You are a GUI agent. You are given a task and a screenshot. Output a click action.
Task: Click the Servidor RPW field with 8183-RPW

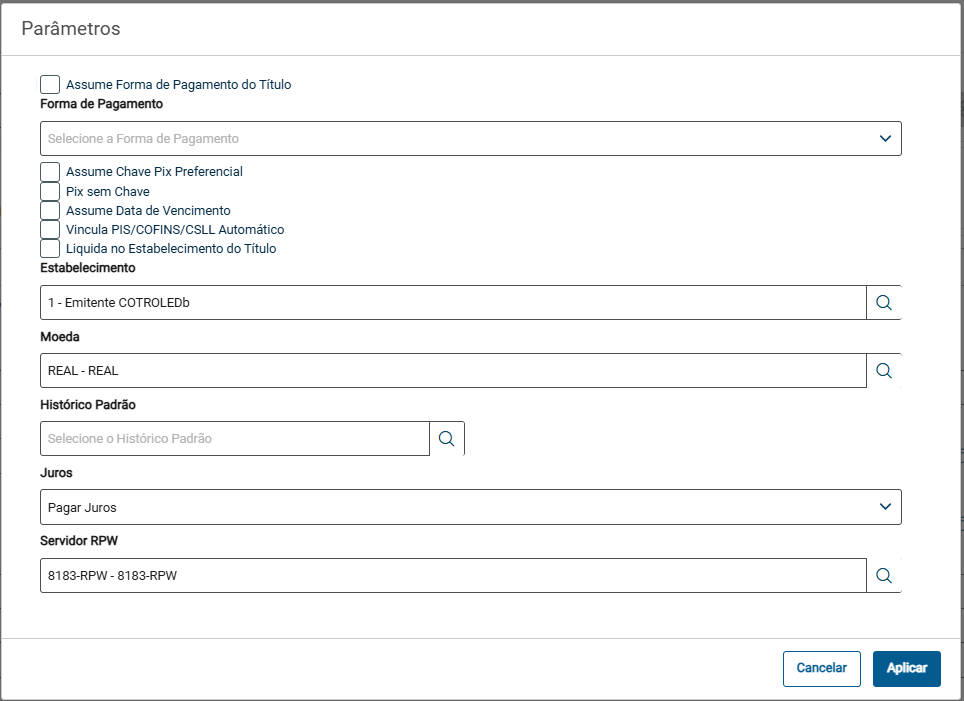(450, 575)
